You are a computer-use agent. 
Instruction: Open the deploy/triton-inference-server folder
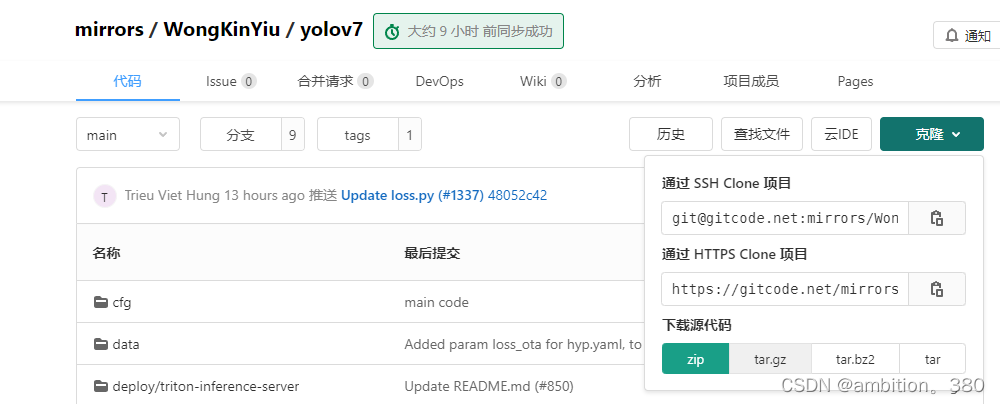click(x=205, y=387)
